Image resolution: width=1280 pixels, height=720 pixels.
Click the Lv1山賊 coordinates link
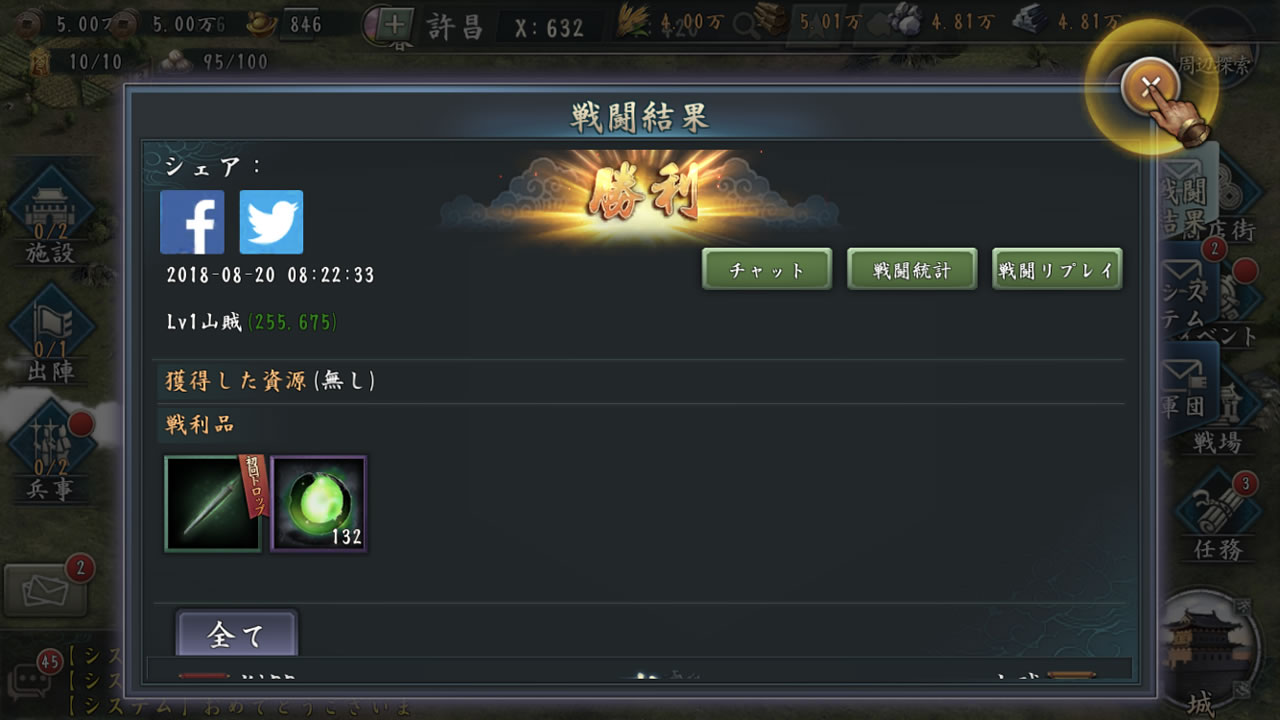(x=292, y=323)
